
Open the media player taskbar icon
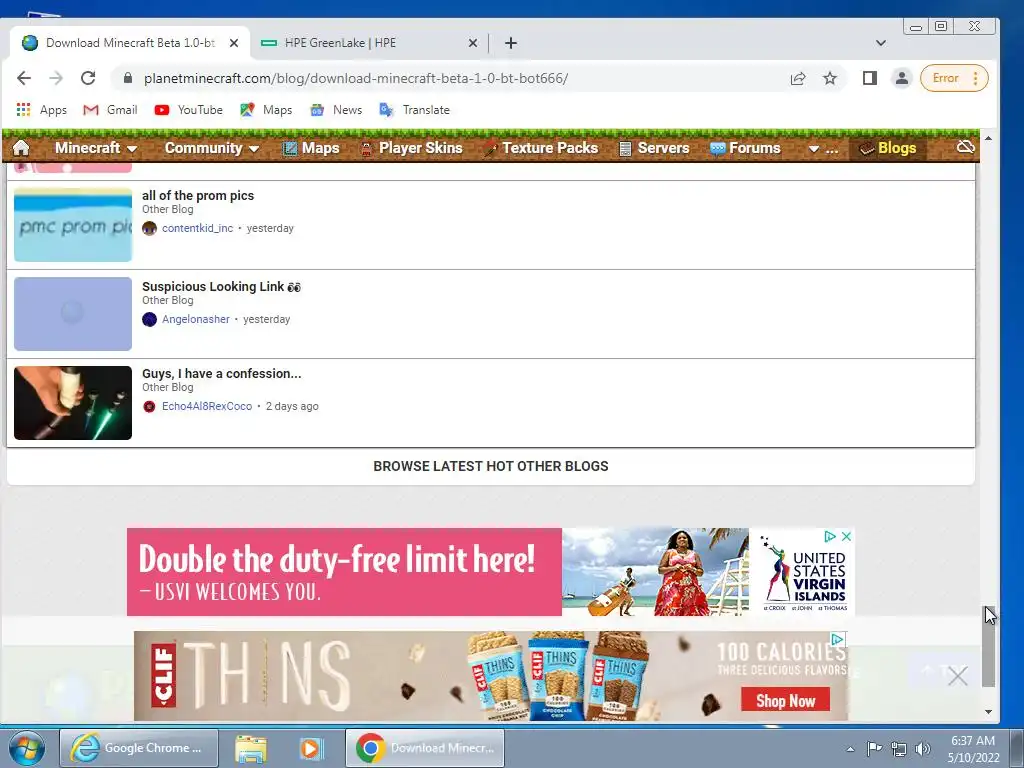(312, 748)
